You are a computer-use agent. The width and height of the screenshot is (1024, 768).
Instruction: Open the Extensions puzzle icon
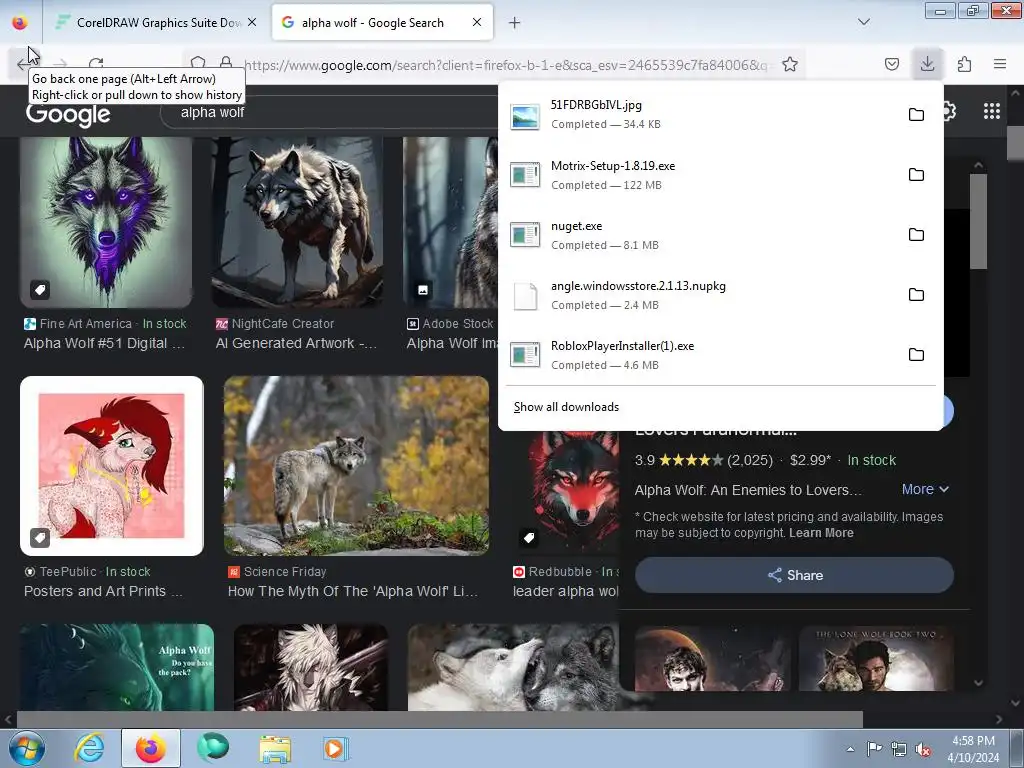(x=964, y=64)
